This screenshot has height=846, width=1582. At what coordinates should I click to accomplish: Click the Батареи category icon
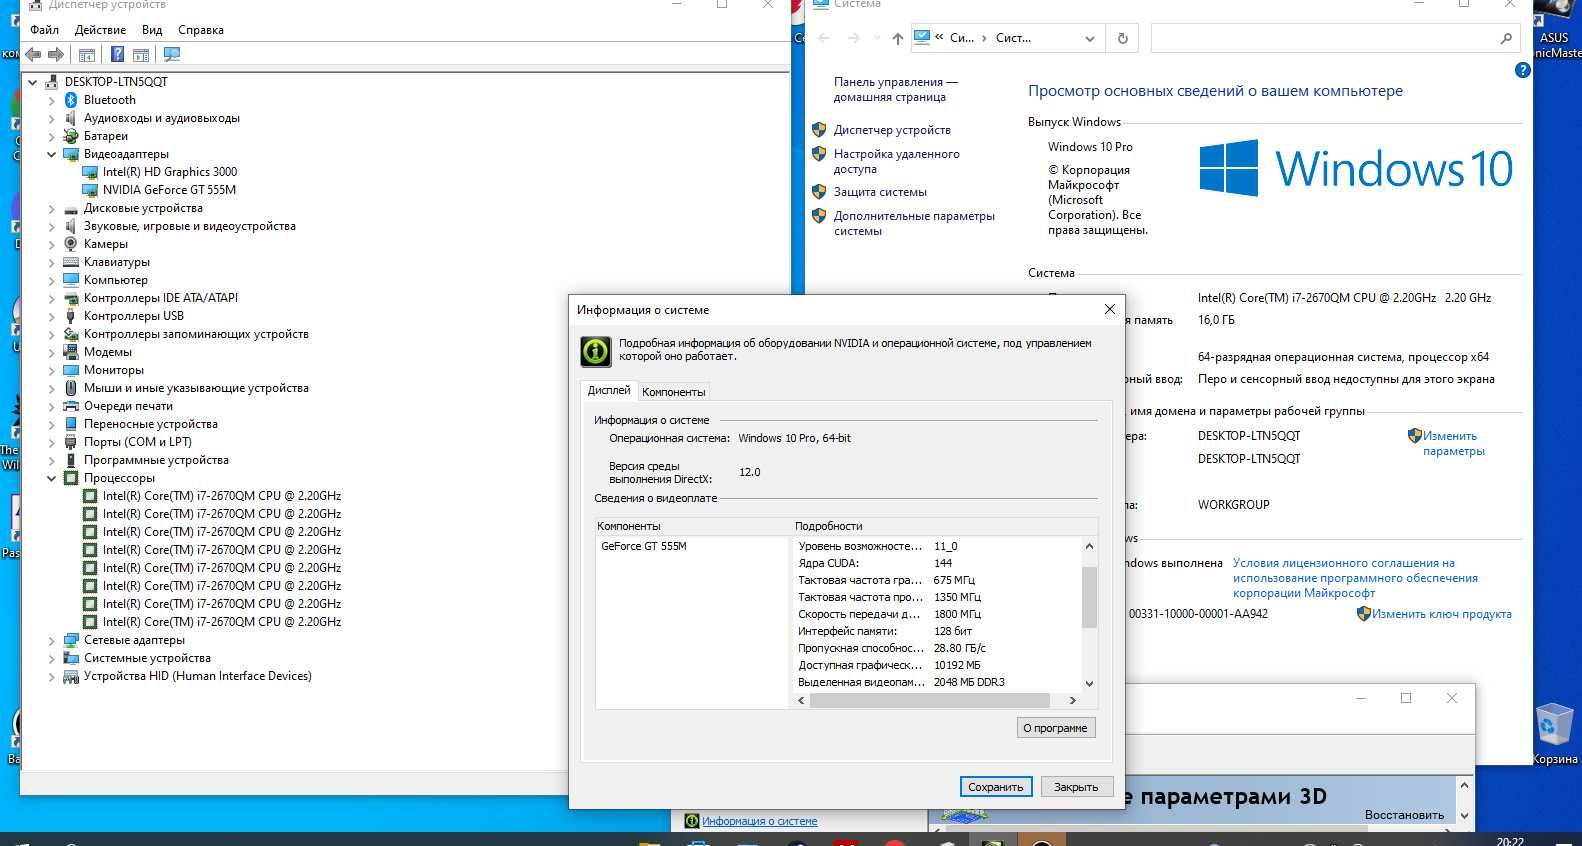tap(71, 136)
